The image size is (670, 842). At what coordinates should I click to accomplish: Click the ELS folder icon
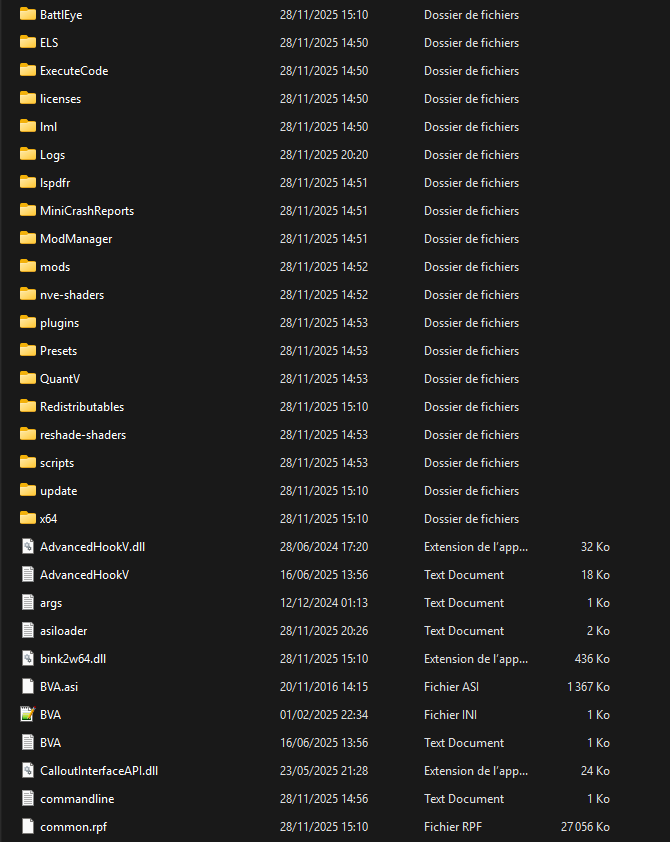click(x=27, y=42)
